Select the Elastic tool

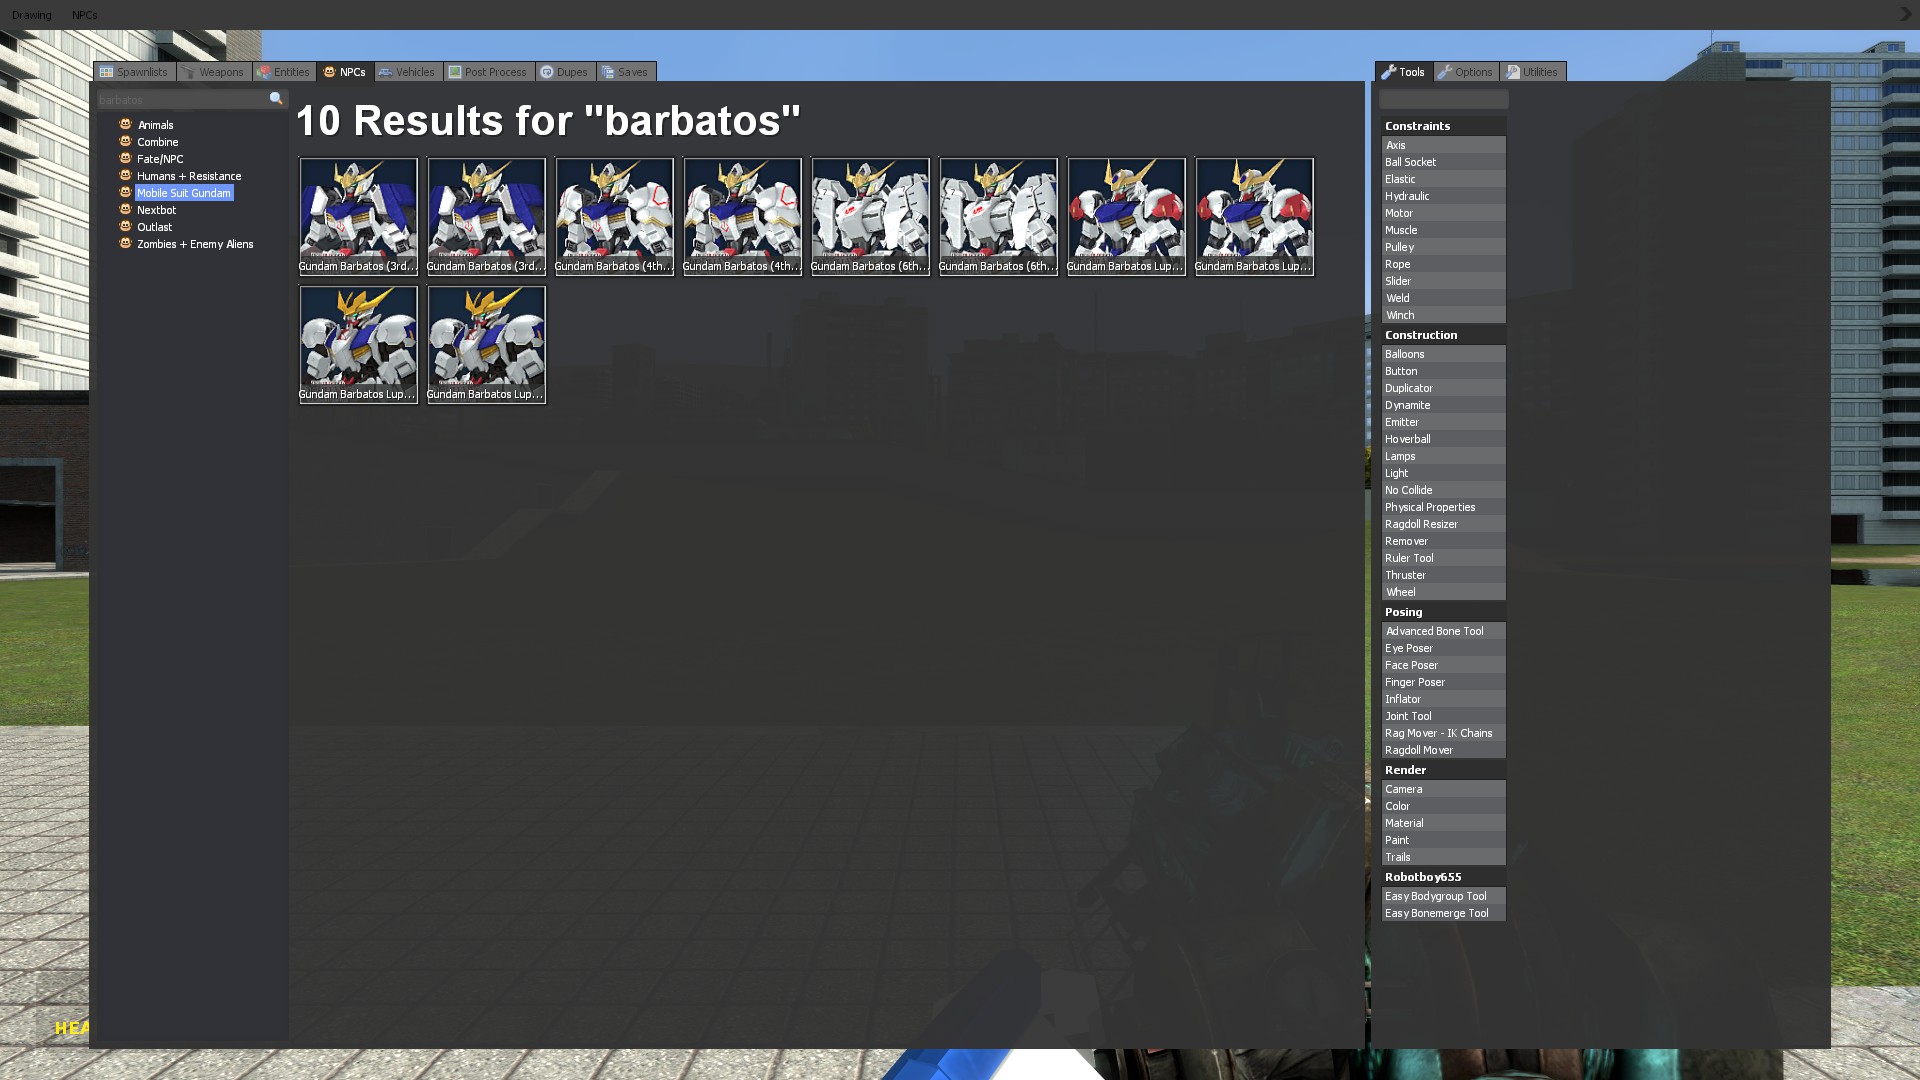pos(1444,179)
